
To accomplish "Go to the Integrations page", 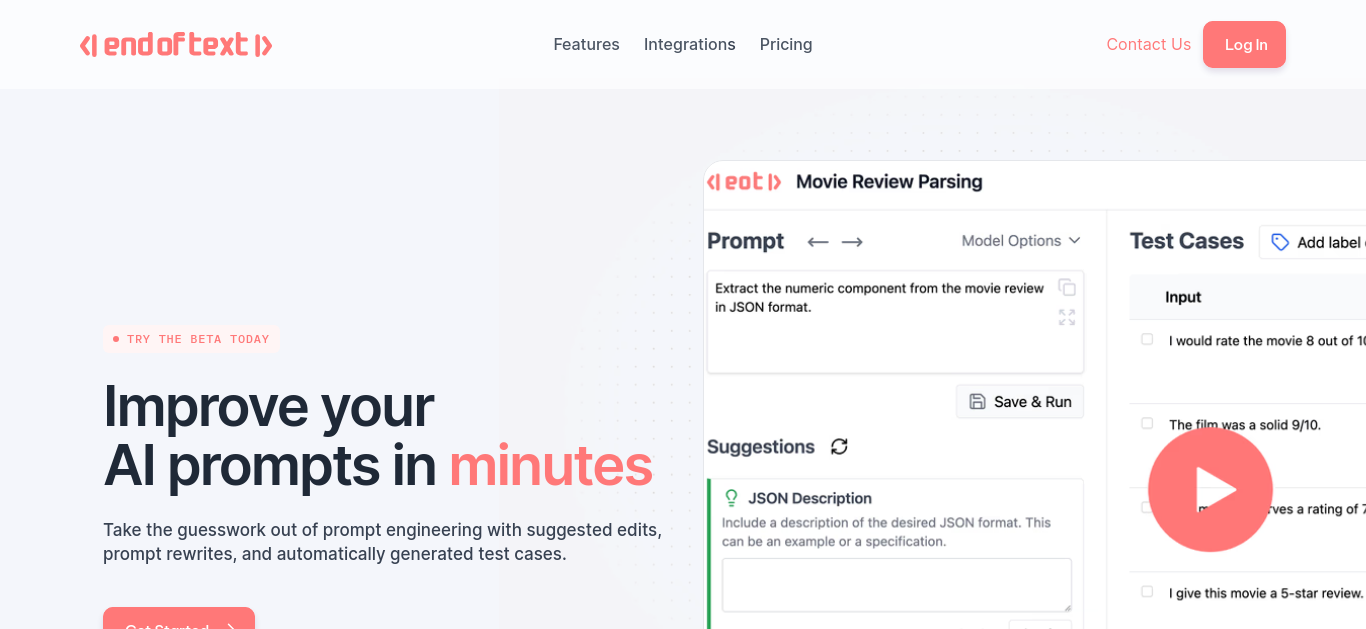I will point(689,45).
